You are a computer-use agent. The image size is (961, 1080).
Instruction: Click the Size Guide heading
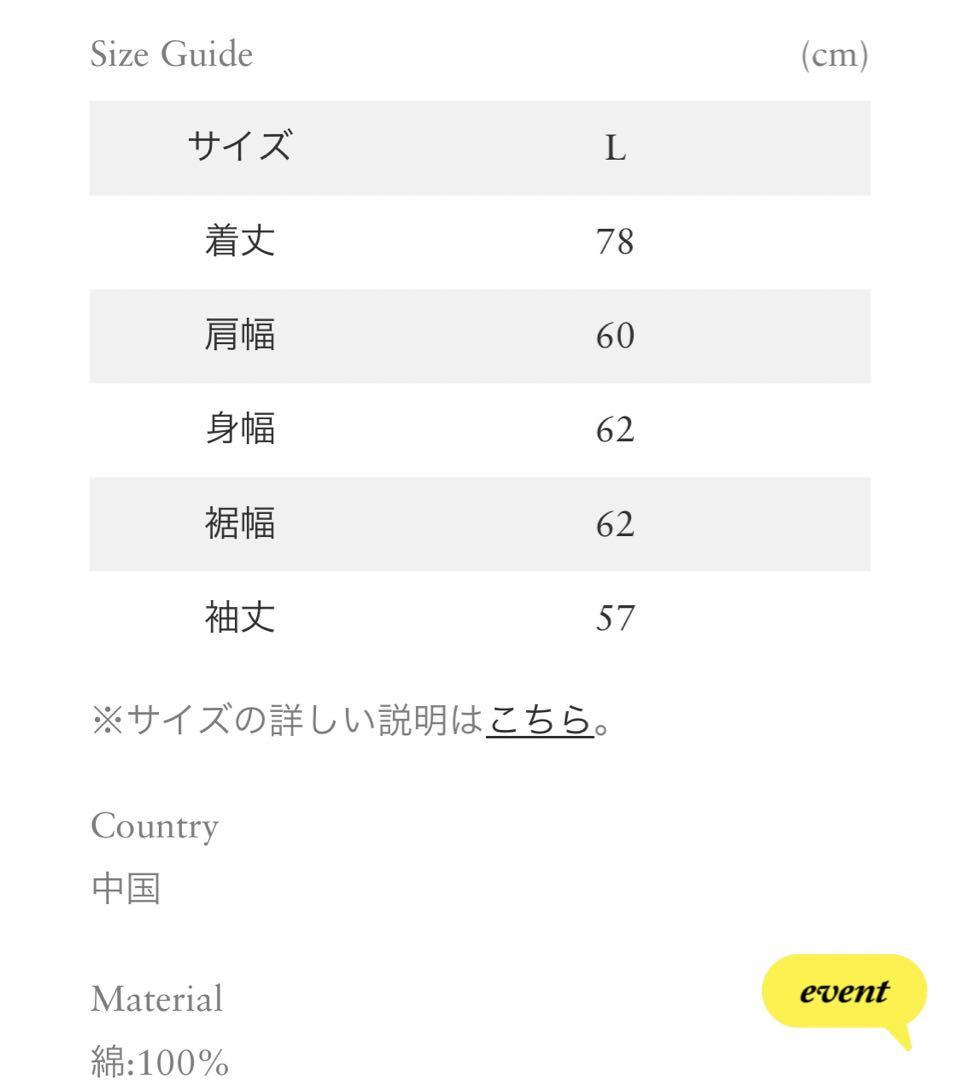[x=172, y=54]
